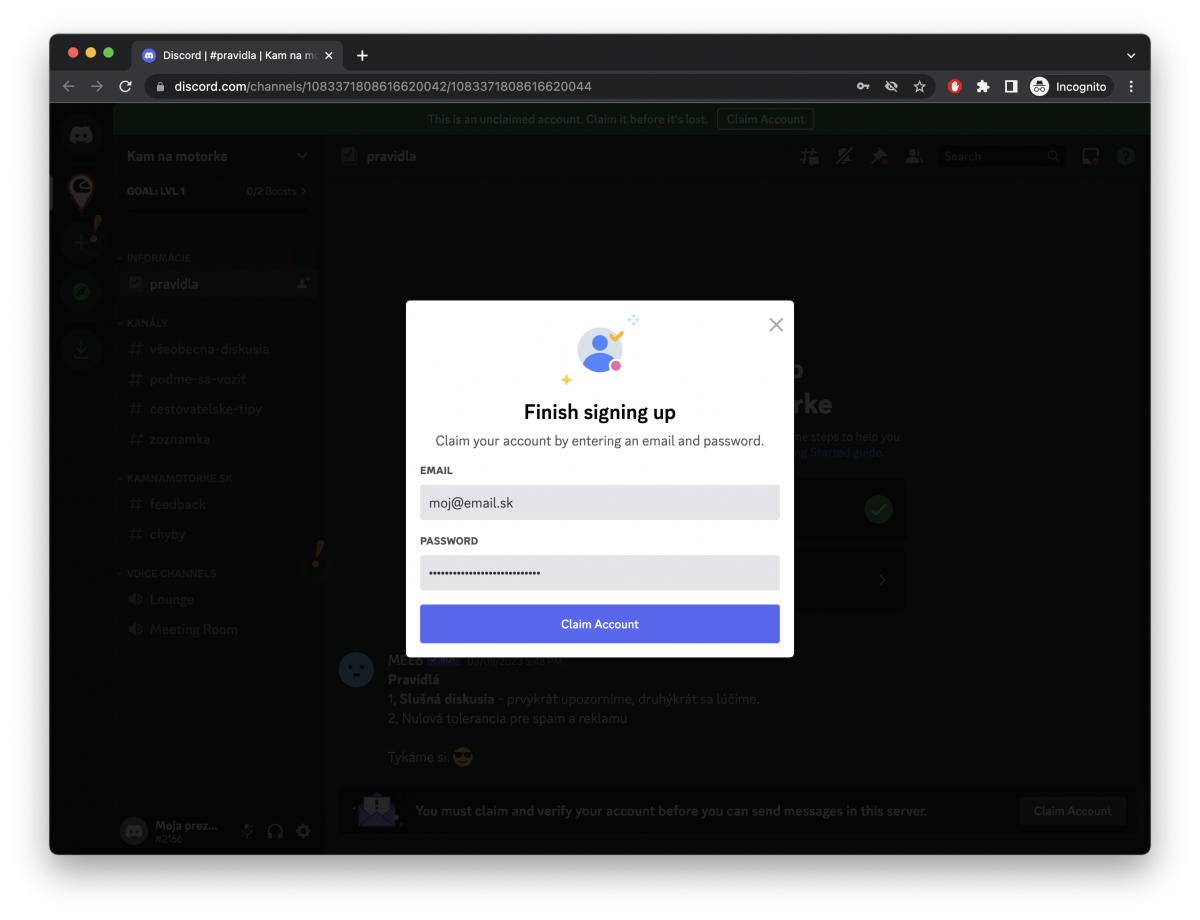Image resolution: width=1200 pixels, height=920 pixels.
Task: Collapse the KAMNAMOTORKE.SK category
Action: (x=179, y=478)
